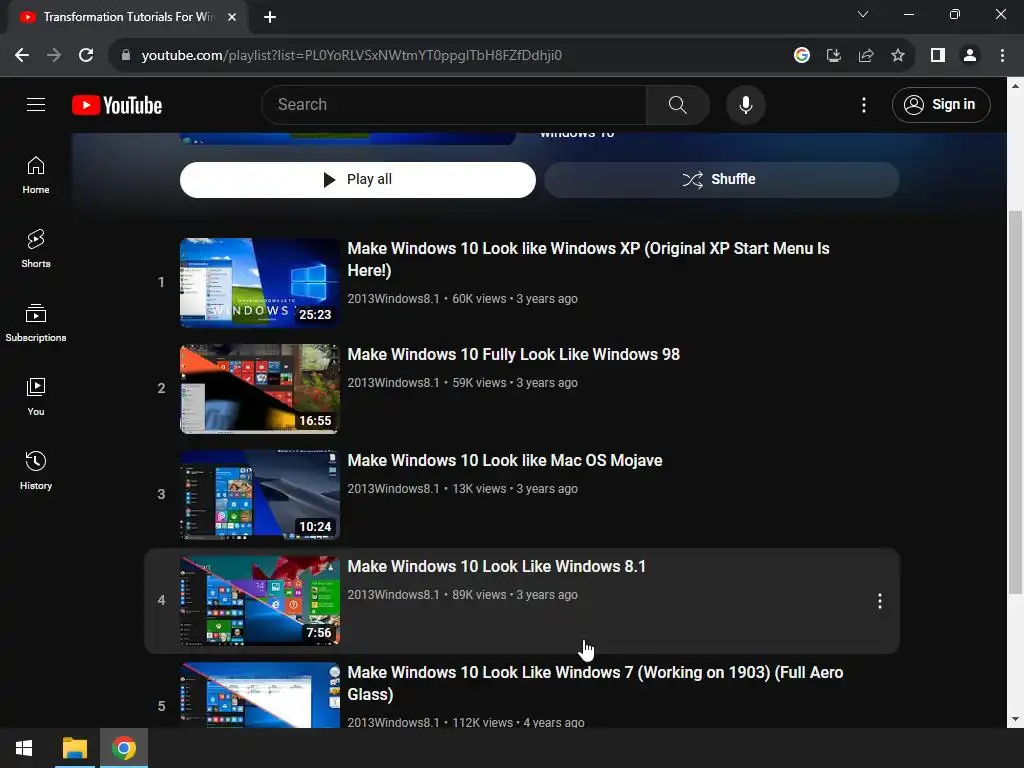Screen dimensions: 1024x768
Task: Open Windows 7 Aero Glass video thumbnail
Action: click(260, 695)
